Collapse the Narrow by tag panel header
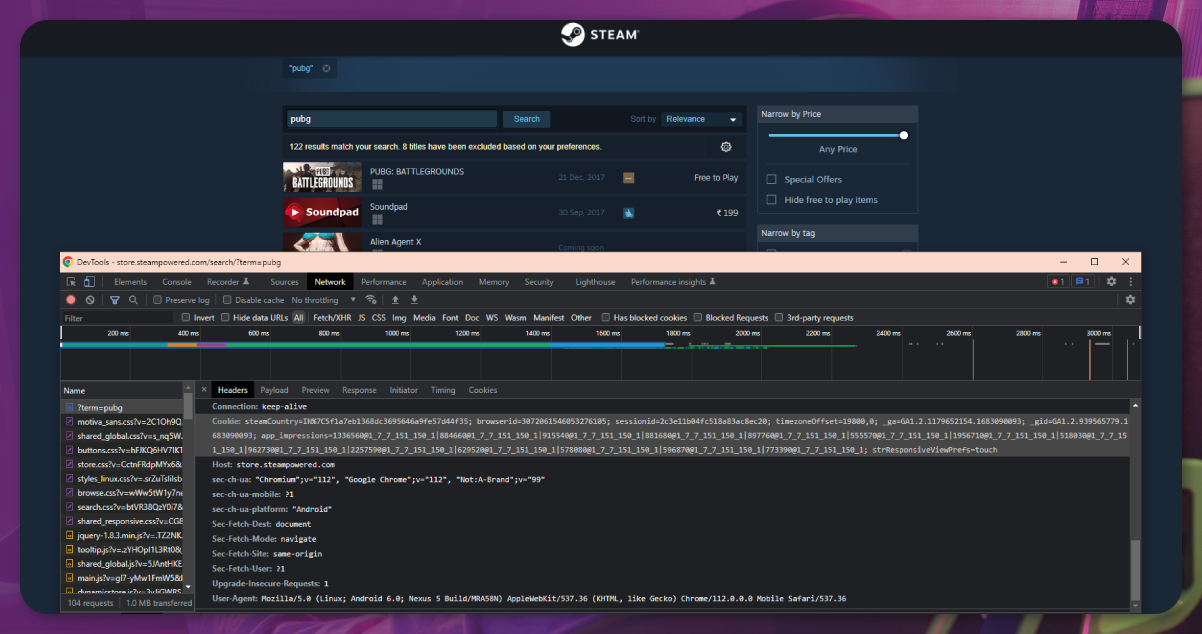1202x634 pixels. [x=837, y=233]
